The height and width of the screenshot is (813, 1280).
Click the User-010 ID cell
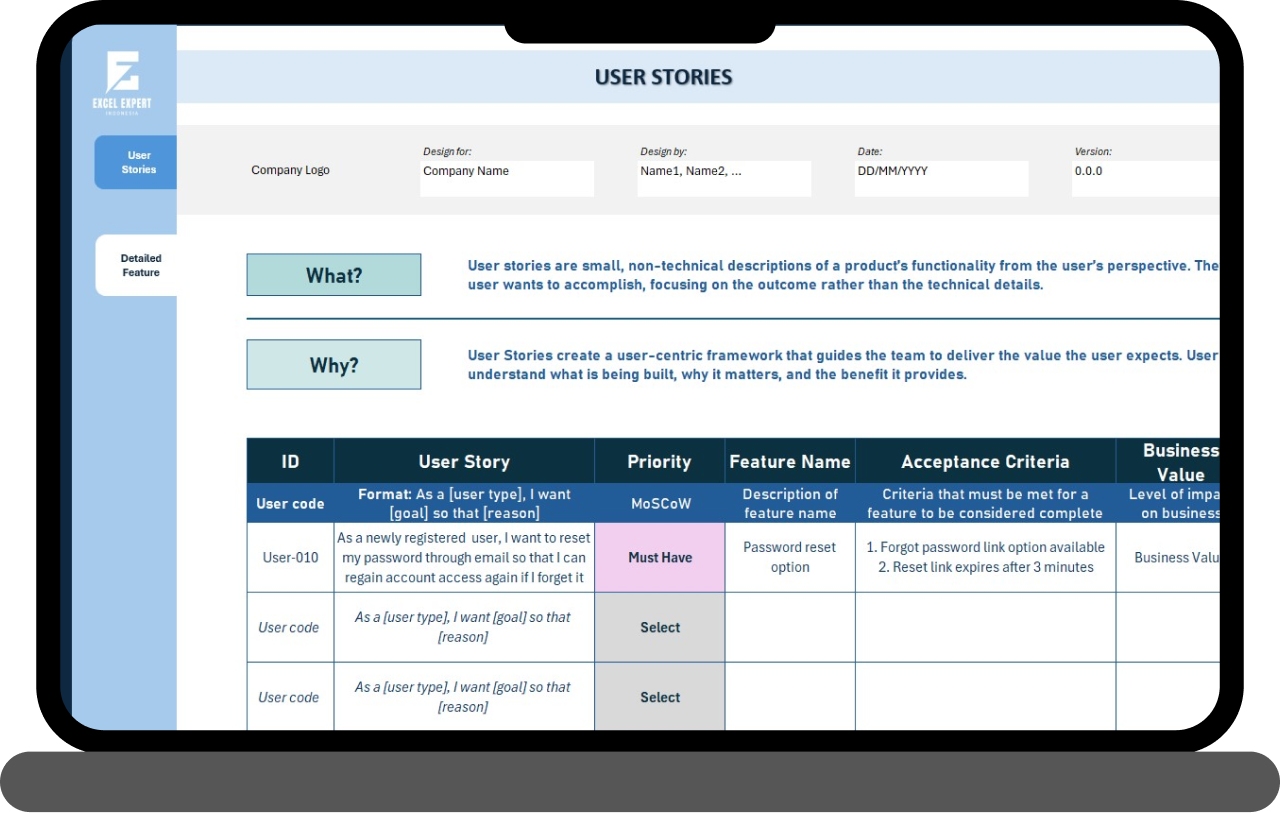290,558
